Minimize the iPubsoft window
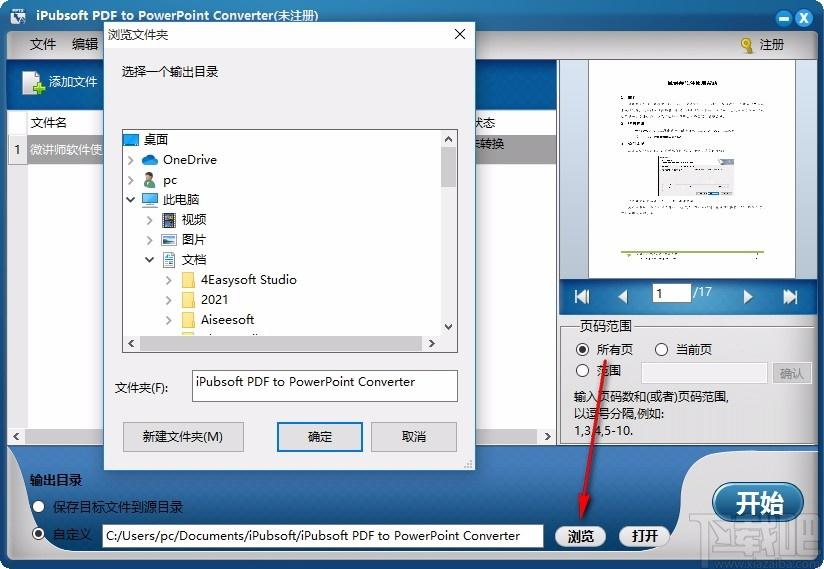 click(x=784, y=19)
